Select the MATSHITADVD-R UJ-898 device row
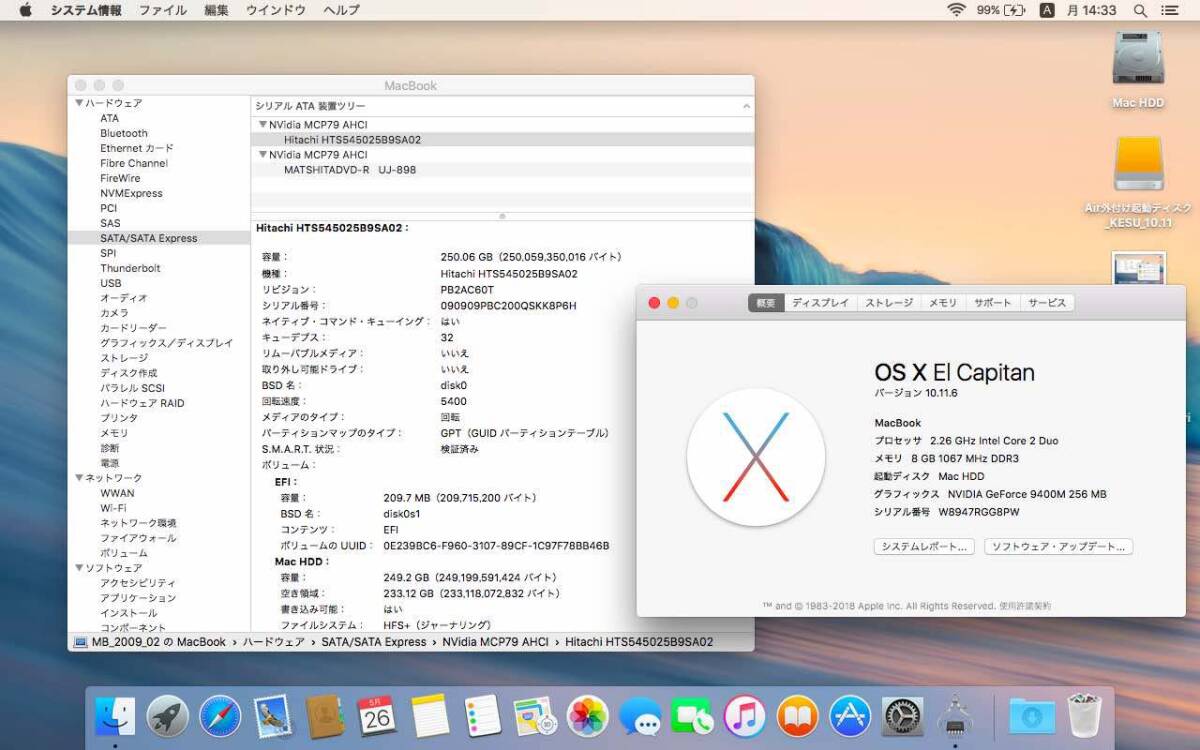The width and height of the screenshot is (1200, 750). pyautogui.click(x=350, y=170)
